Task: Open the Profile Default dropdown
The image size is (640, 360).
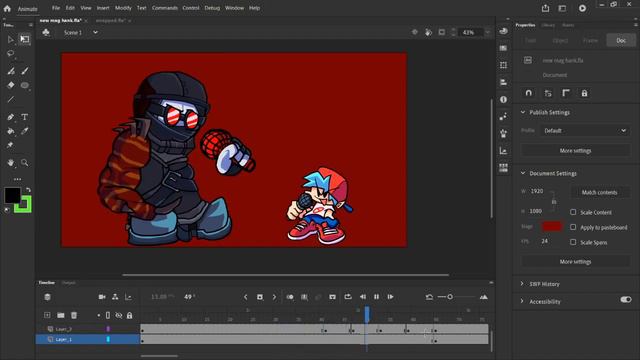Action: click(585, 131)
